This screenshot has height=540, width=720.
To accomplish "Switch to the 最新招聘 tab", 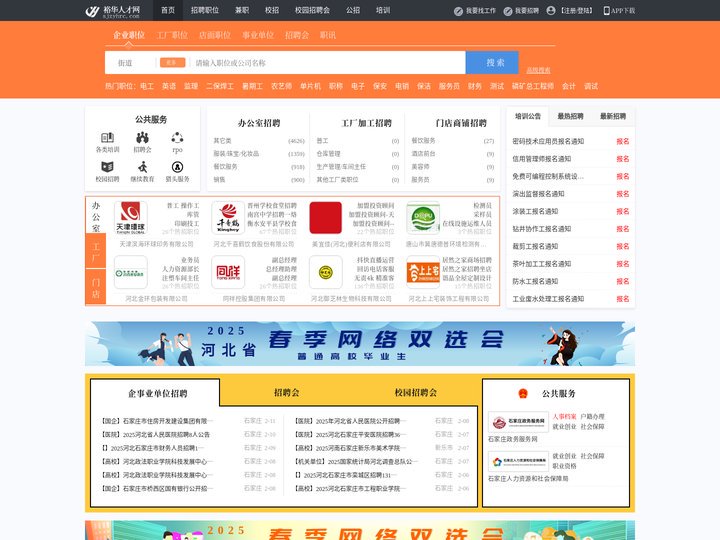I will (613, 116).
